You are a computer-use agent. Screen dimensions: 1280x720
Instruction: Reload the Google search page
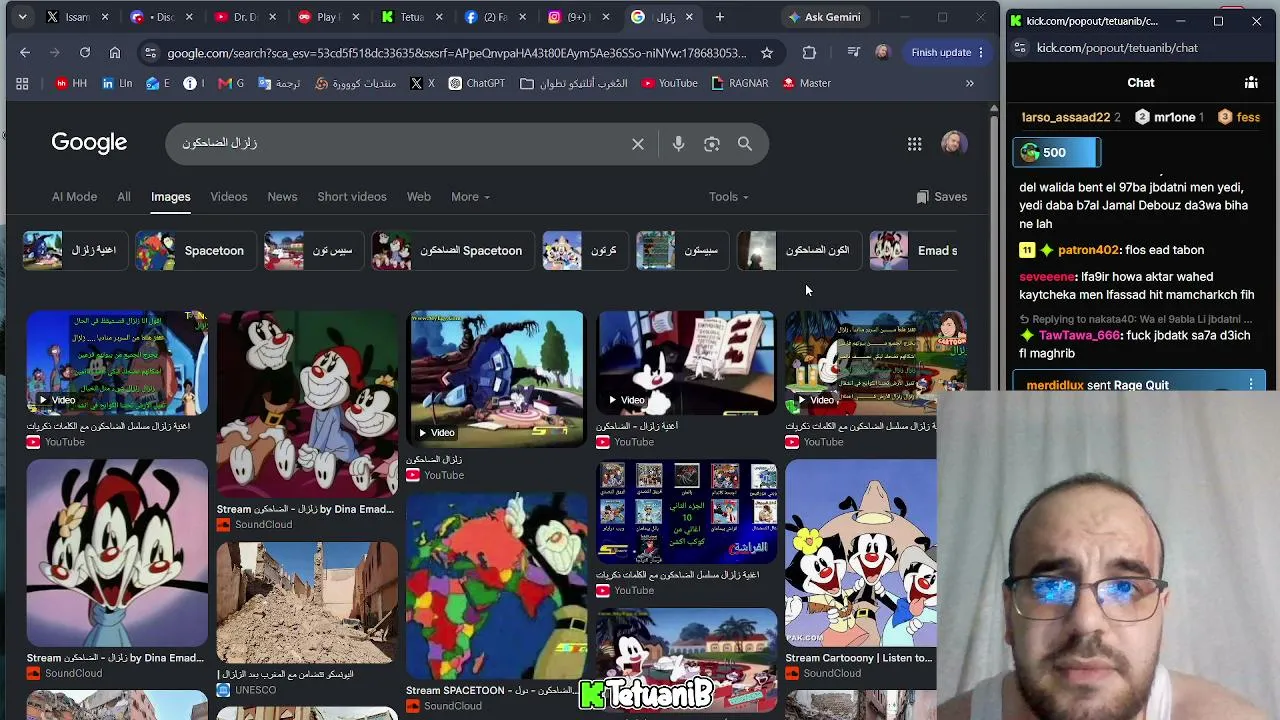(x=85, y=52)
